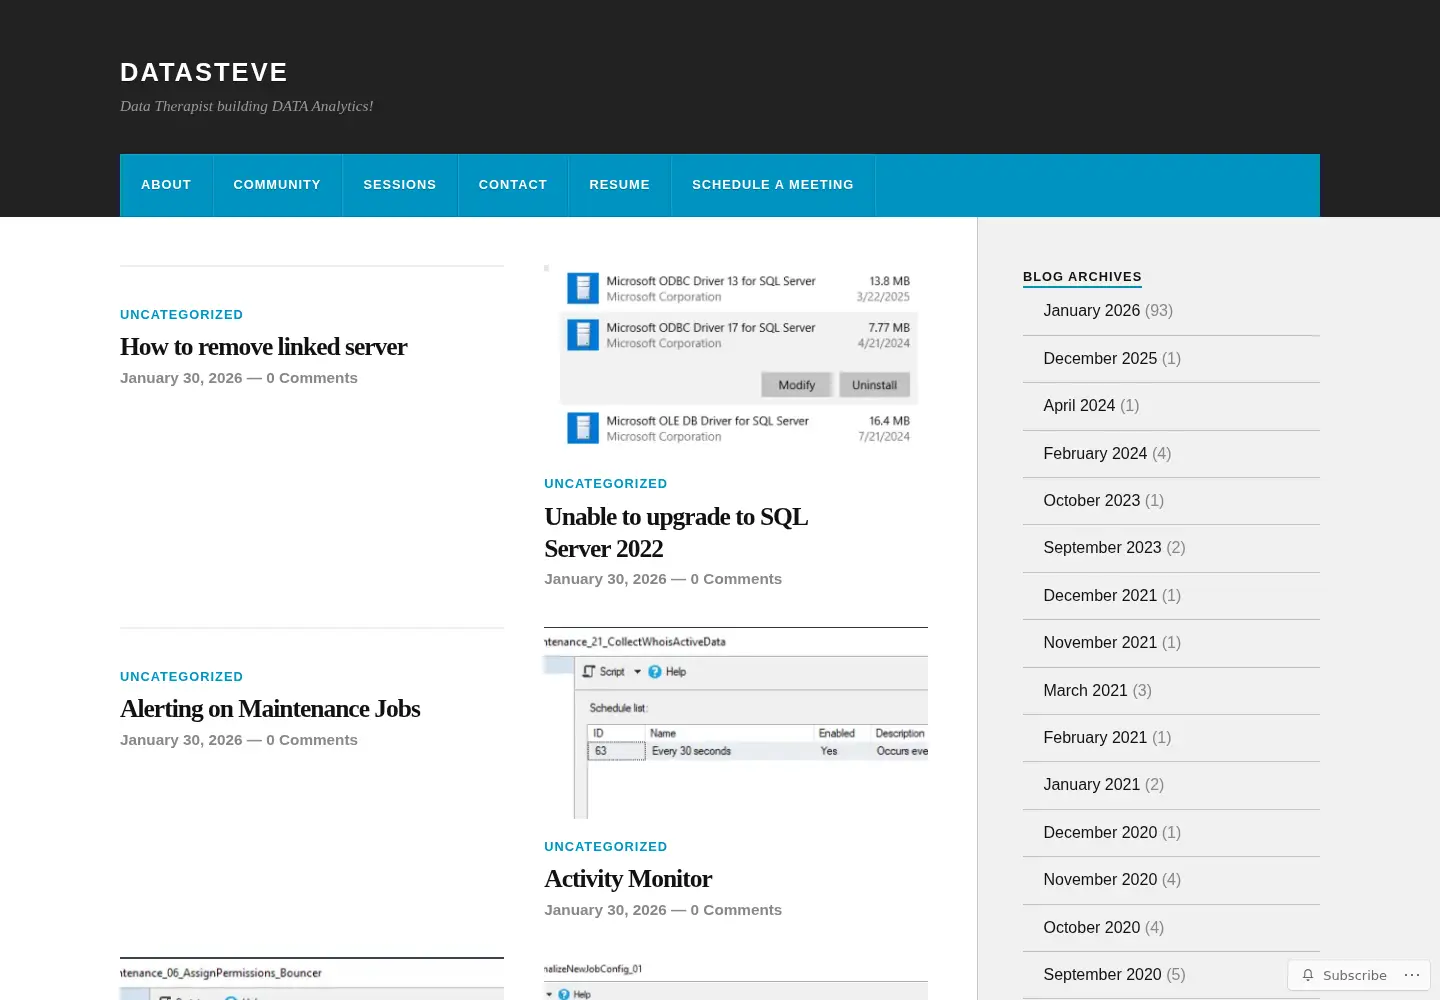Open the September 2023 archive
The height and width of the screenshot is (1000, 1440).
(x=1102, y=548)
